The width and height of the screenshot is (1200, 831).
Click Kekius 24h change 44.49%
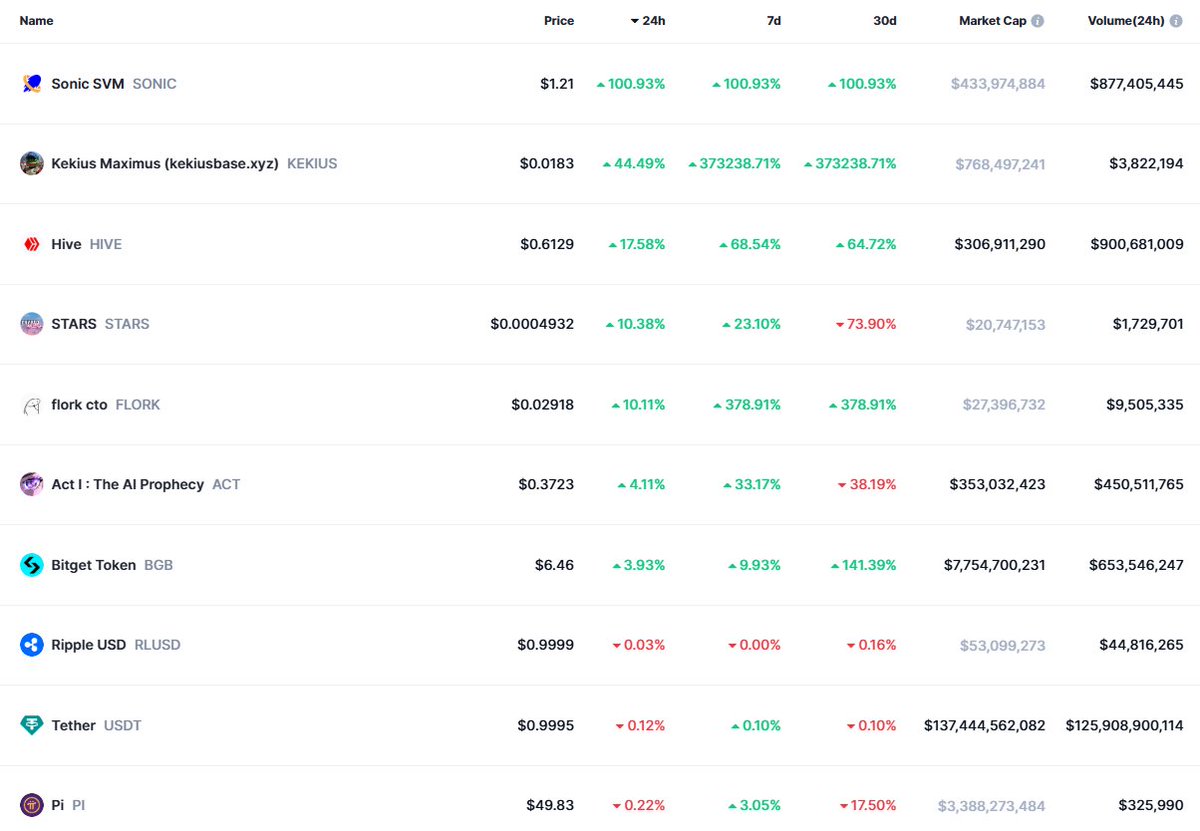point(634,164)
